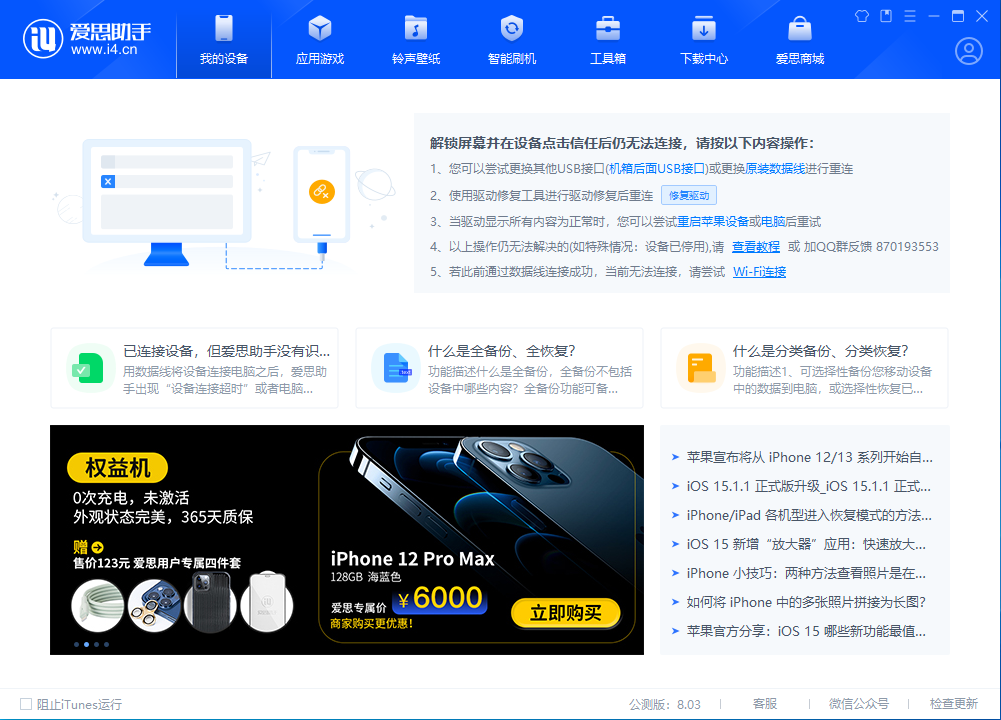Click the 机箱后面USB接口 link
This screenshot has width=1001, height=720.
click(x=658, y=169)
